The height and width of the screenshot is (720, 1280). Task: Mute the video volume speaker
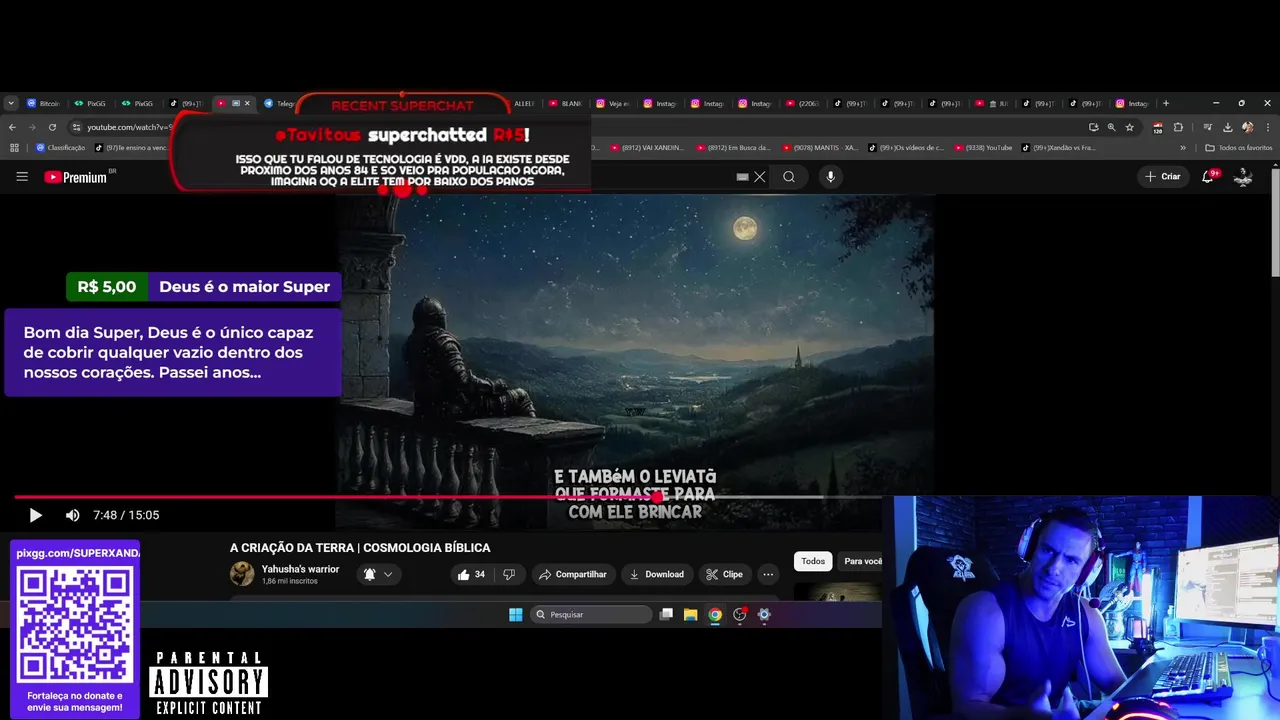(x=72, y=515)
